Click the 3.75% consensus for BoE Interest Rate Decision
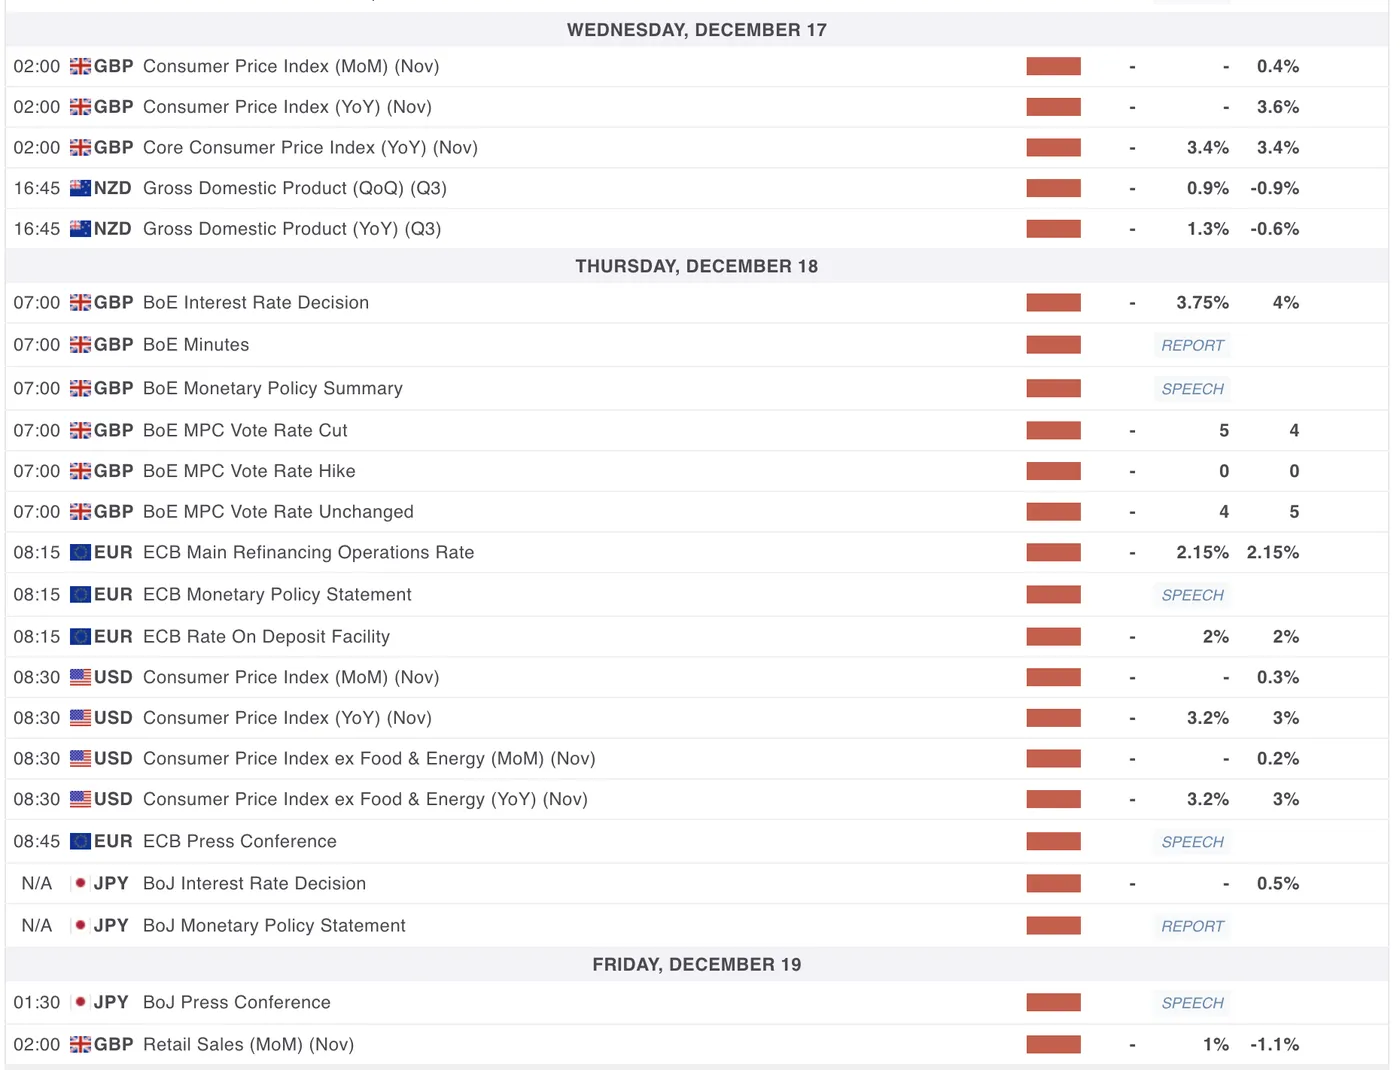1400x1070 pixels. [x=1202, y=303]
